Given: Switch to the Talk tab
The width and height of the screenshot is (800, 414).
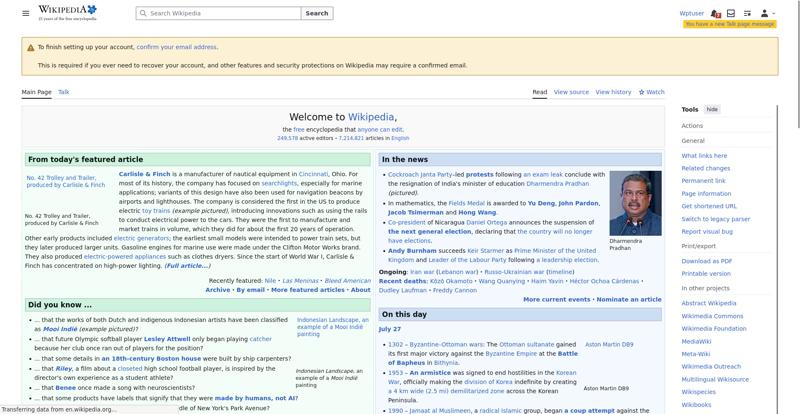Looking at the screenshot, I should [64, 92].
